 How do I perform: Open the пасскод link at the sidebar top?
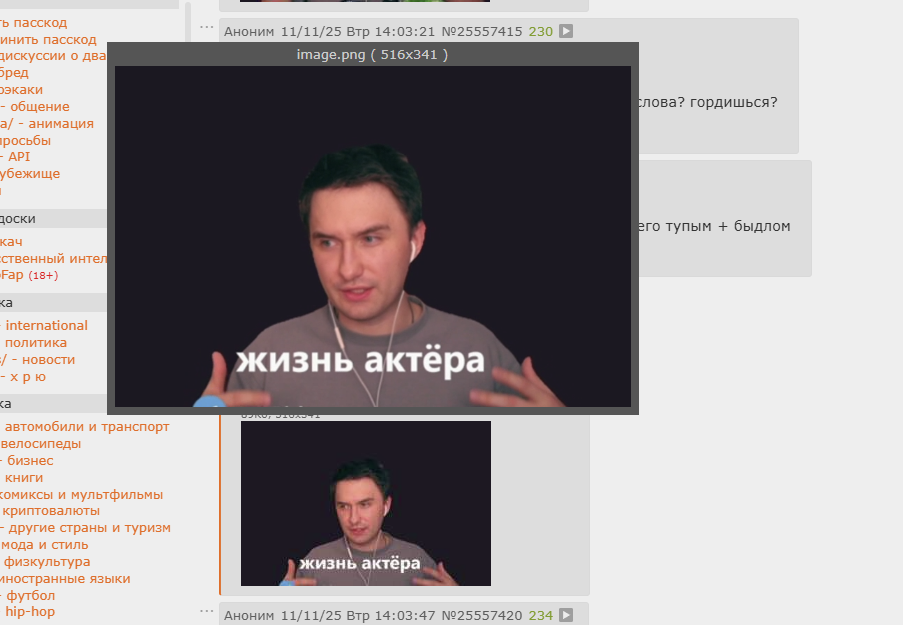(33, 23)
